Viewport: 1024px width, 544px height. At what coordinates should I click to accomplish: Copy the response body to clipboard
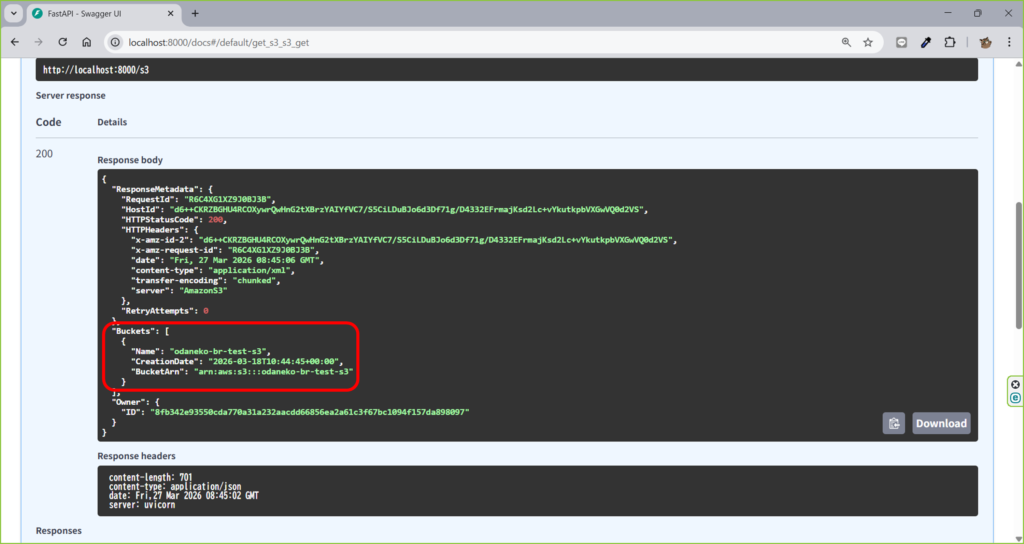pyautogui.click(x=893, y=423)
